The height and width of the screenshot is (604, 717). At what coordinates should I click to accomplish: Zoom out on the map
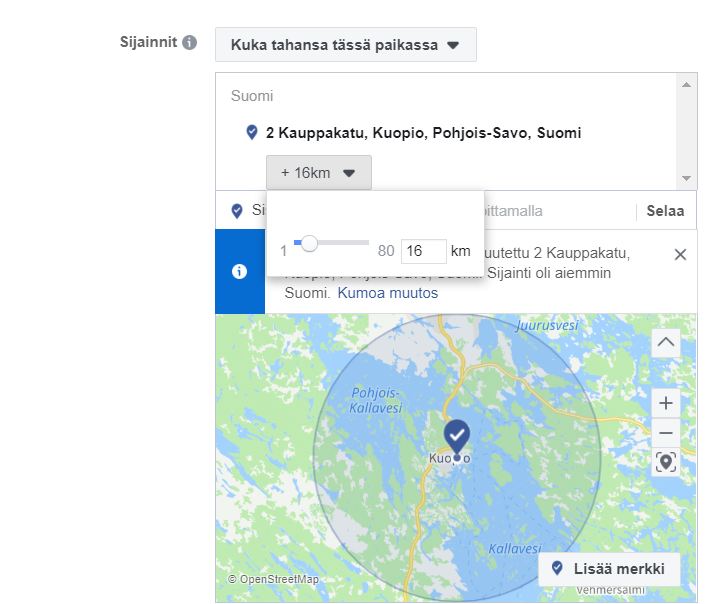[666, 433]
